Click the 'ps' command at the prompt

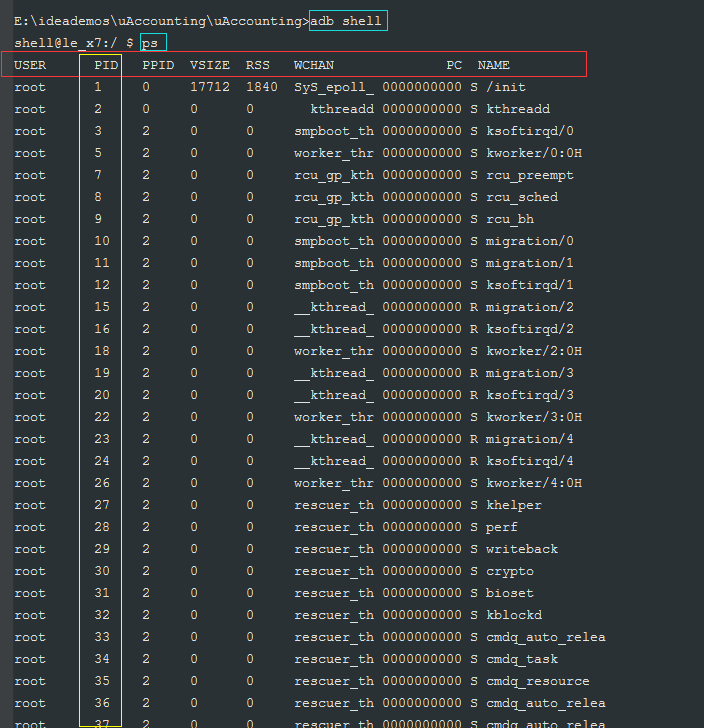pos(150,44)
